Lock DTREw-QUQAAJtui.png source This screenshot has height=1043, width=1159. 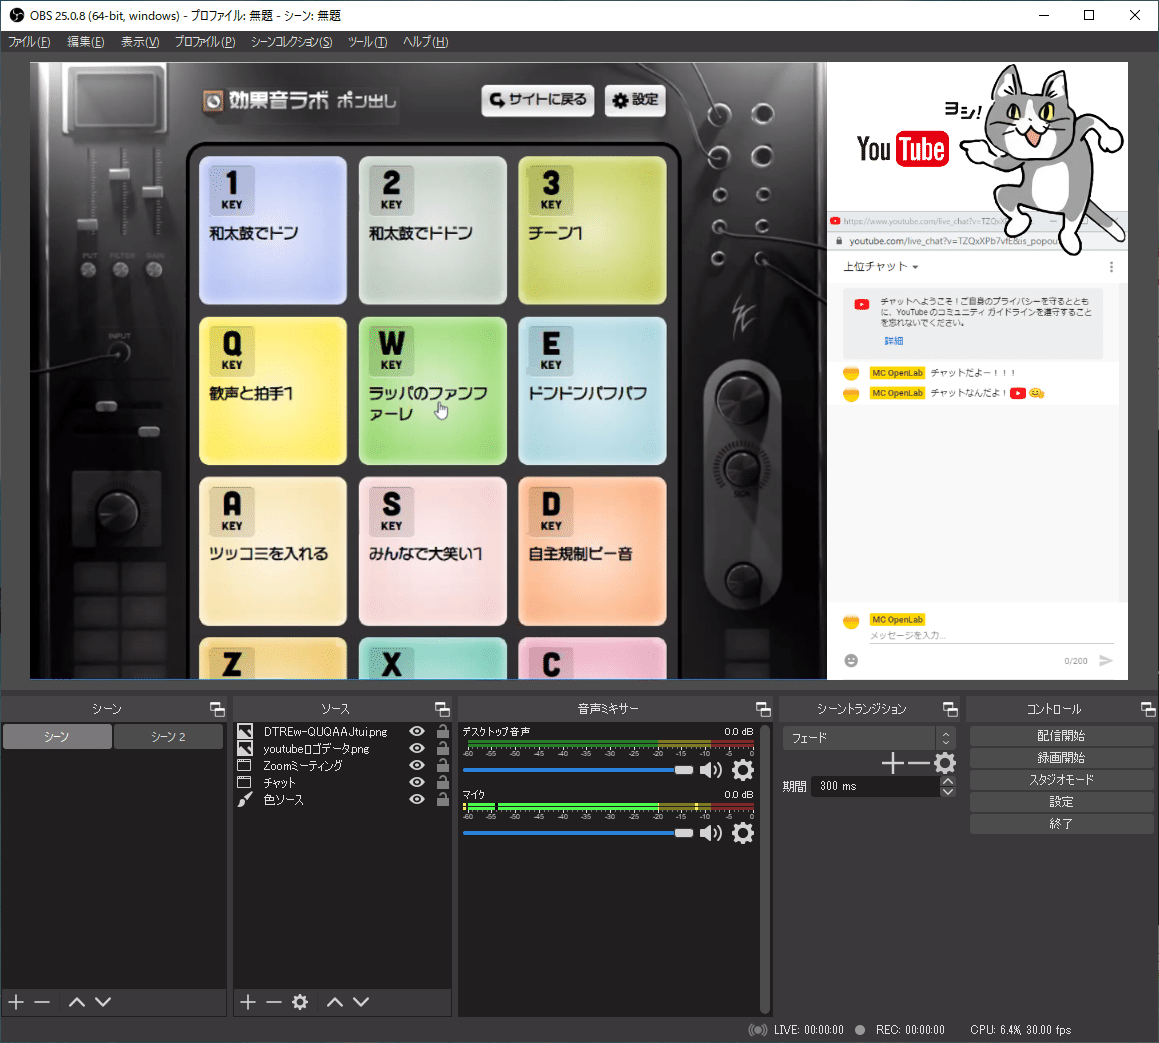click(443, 731)
